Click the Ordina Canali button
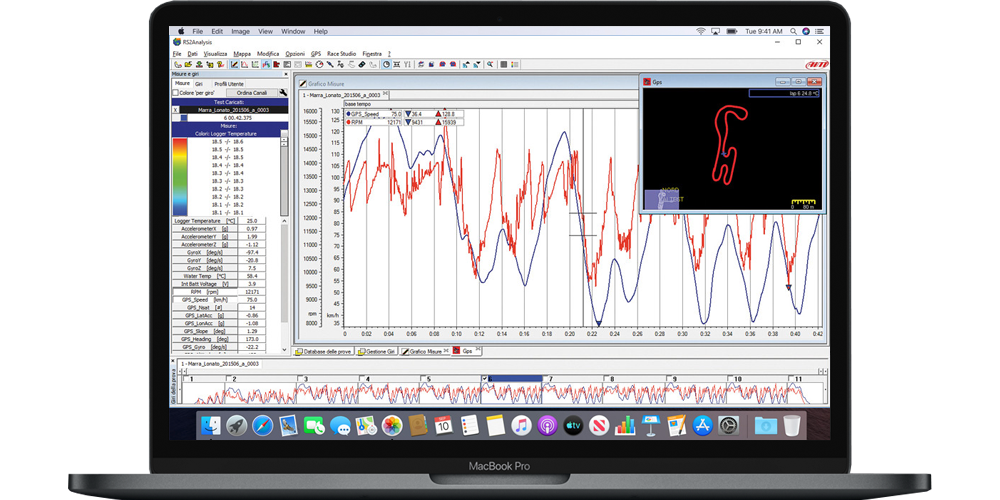The width and height of the screenshot is (1000, 500). click(253, 92)
